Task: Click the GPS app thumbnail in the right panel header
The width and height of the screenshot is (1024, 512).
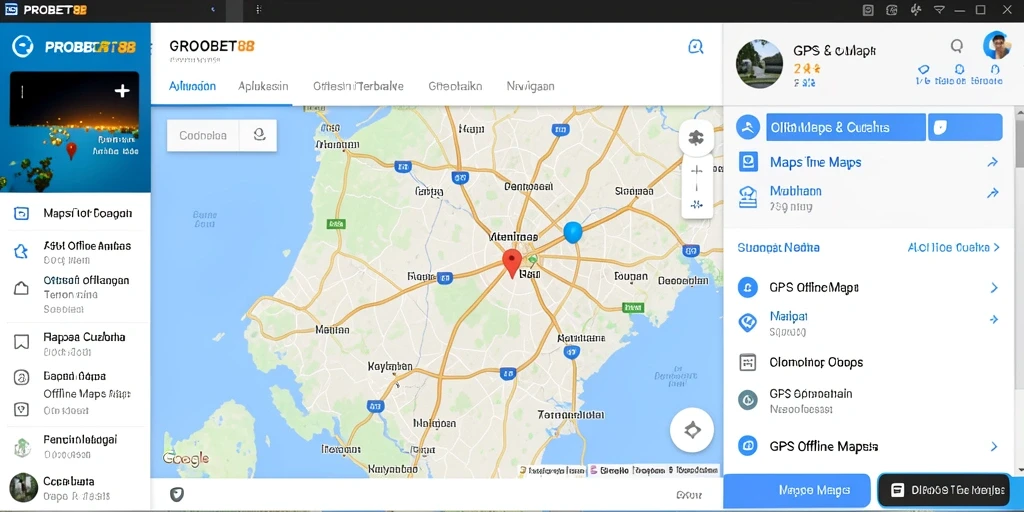Action: (x=760, y=64)
